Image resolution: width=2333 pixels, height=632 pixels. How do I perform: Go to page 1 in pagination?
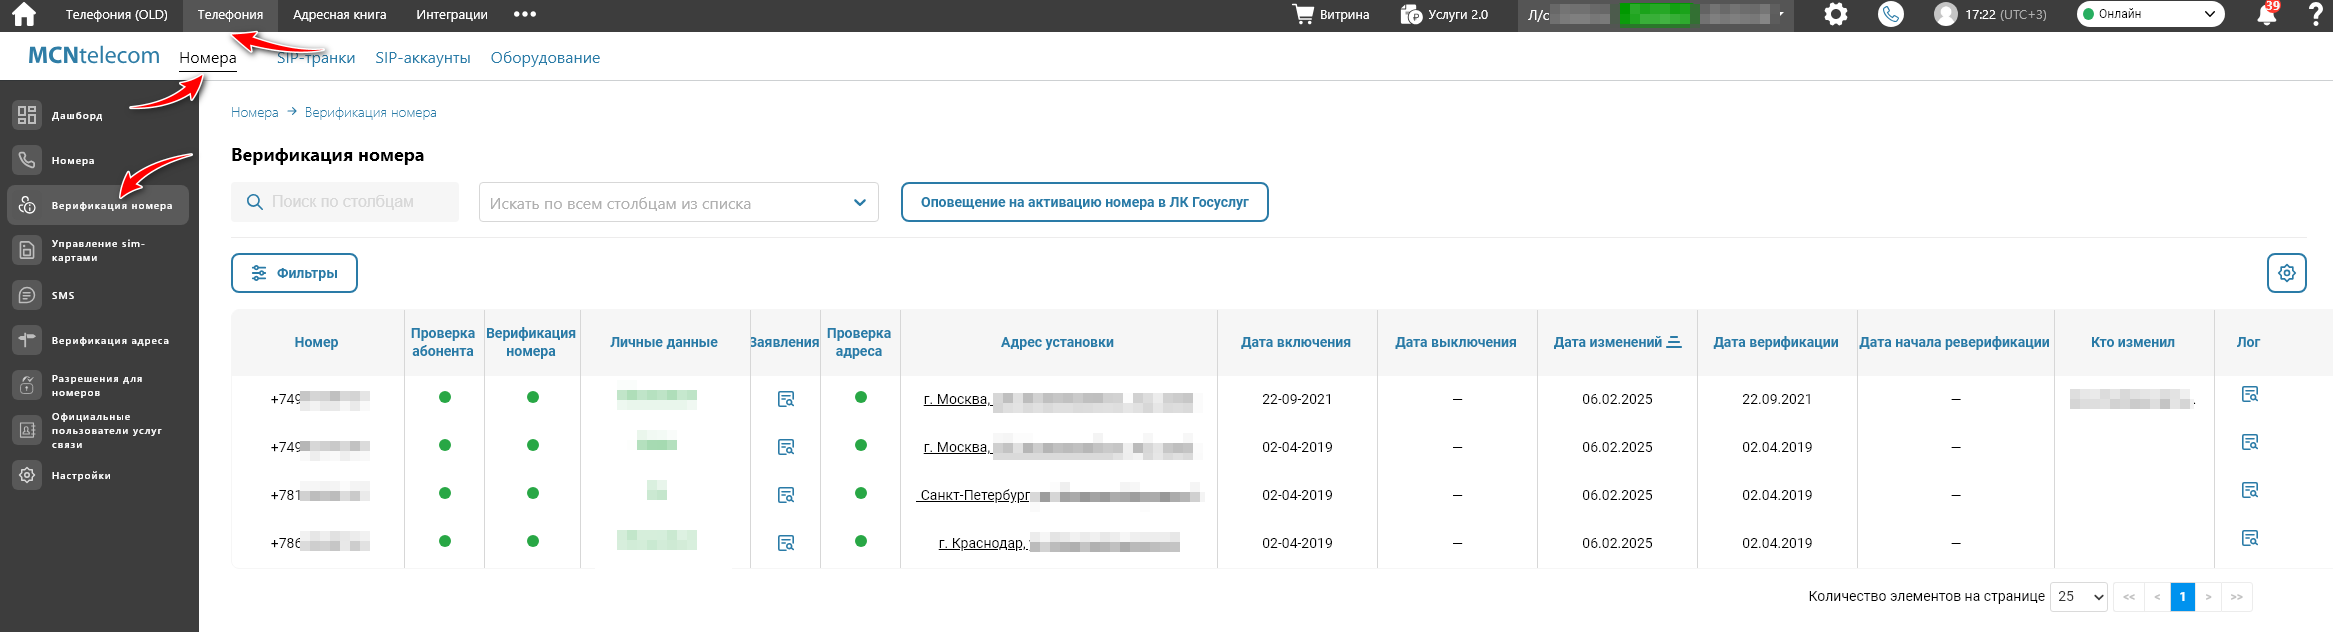(2182, 596)
